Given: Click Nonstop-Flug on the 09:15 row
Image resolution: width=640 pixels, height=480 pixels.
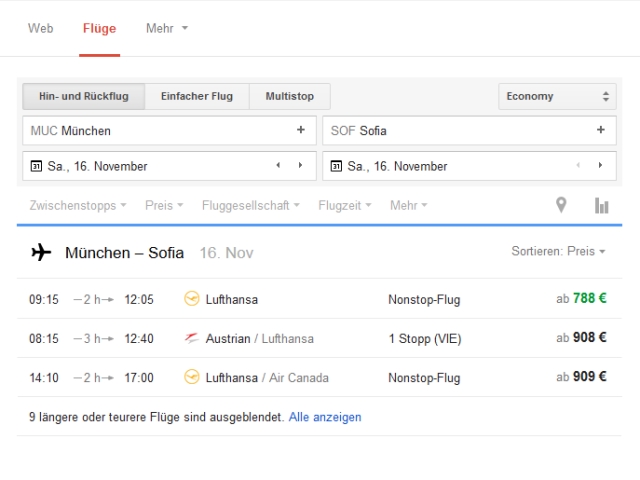Looking at the screenshot, I should click(x=424, y=300).
